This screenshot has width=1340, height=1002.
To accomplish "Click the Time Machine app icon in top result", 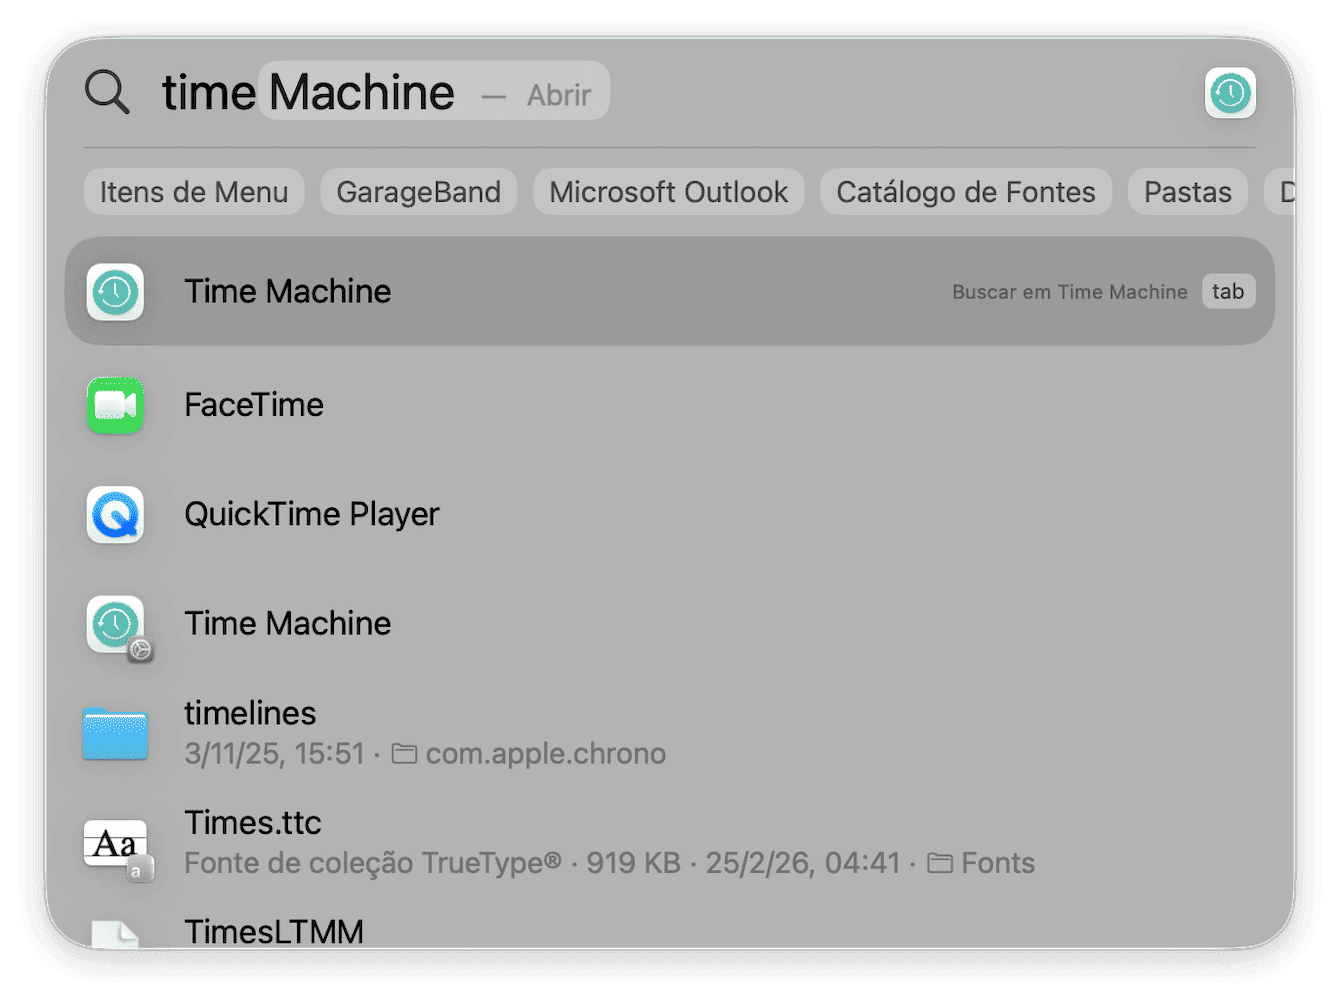I will pyautogui.click(x=115, y=292).
